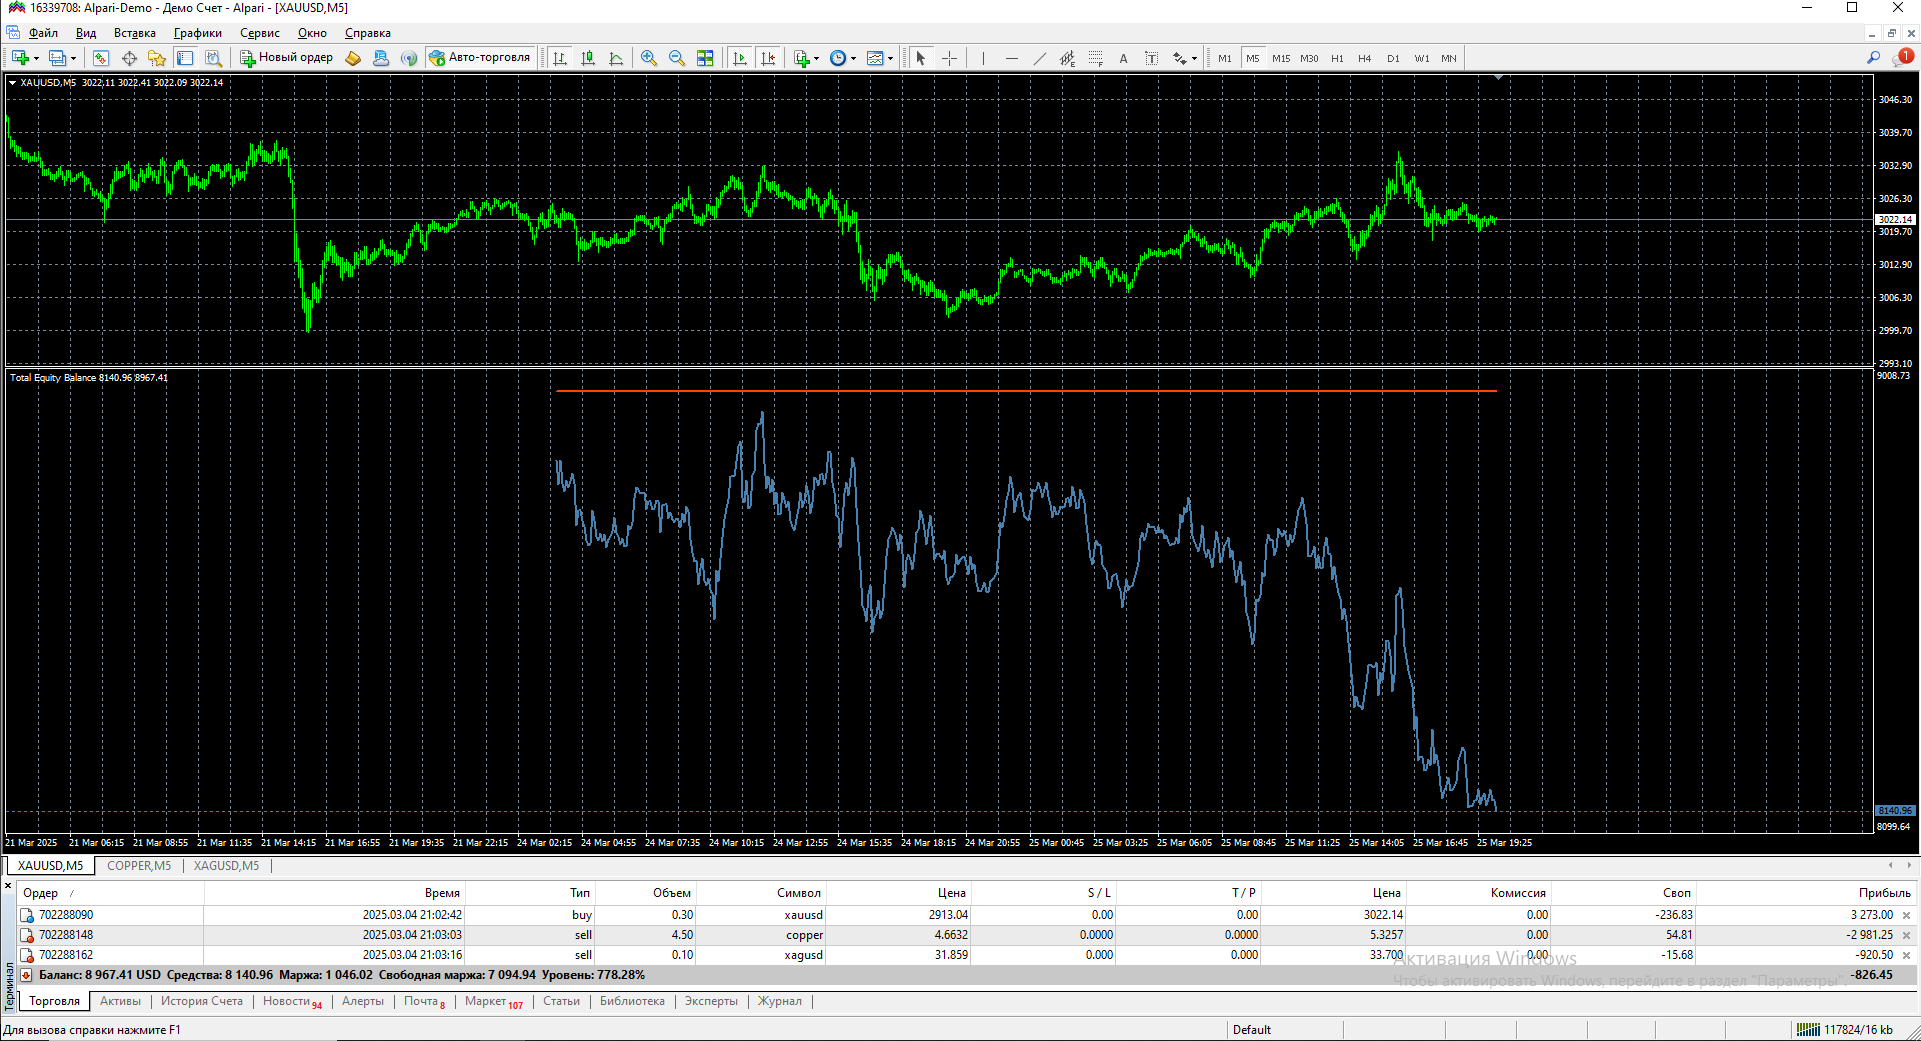The width and height of the screenshot is (1921, 1041).
Task: Expand the Templates dropdown arrow
Action: tap(890, 58)
